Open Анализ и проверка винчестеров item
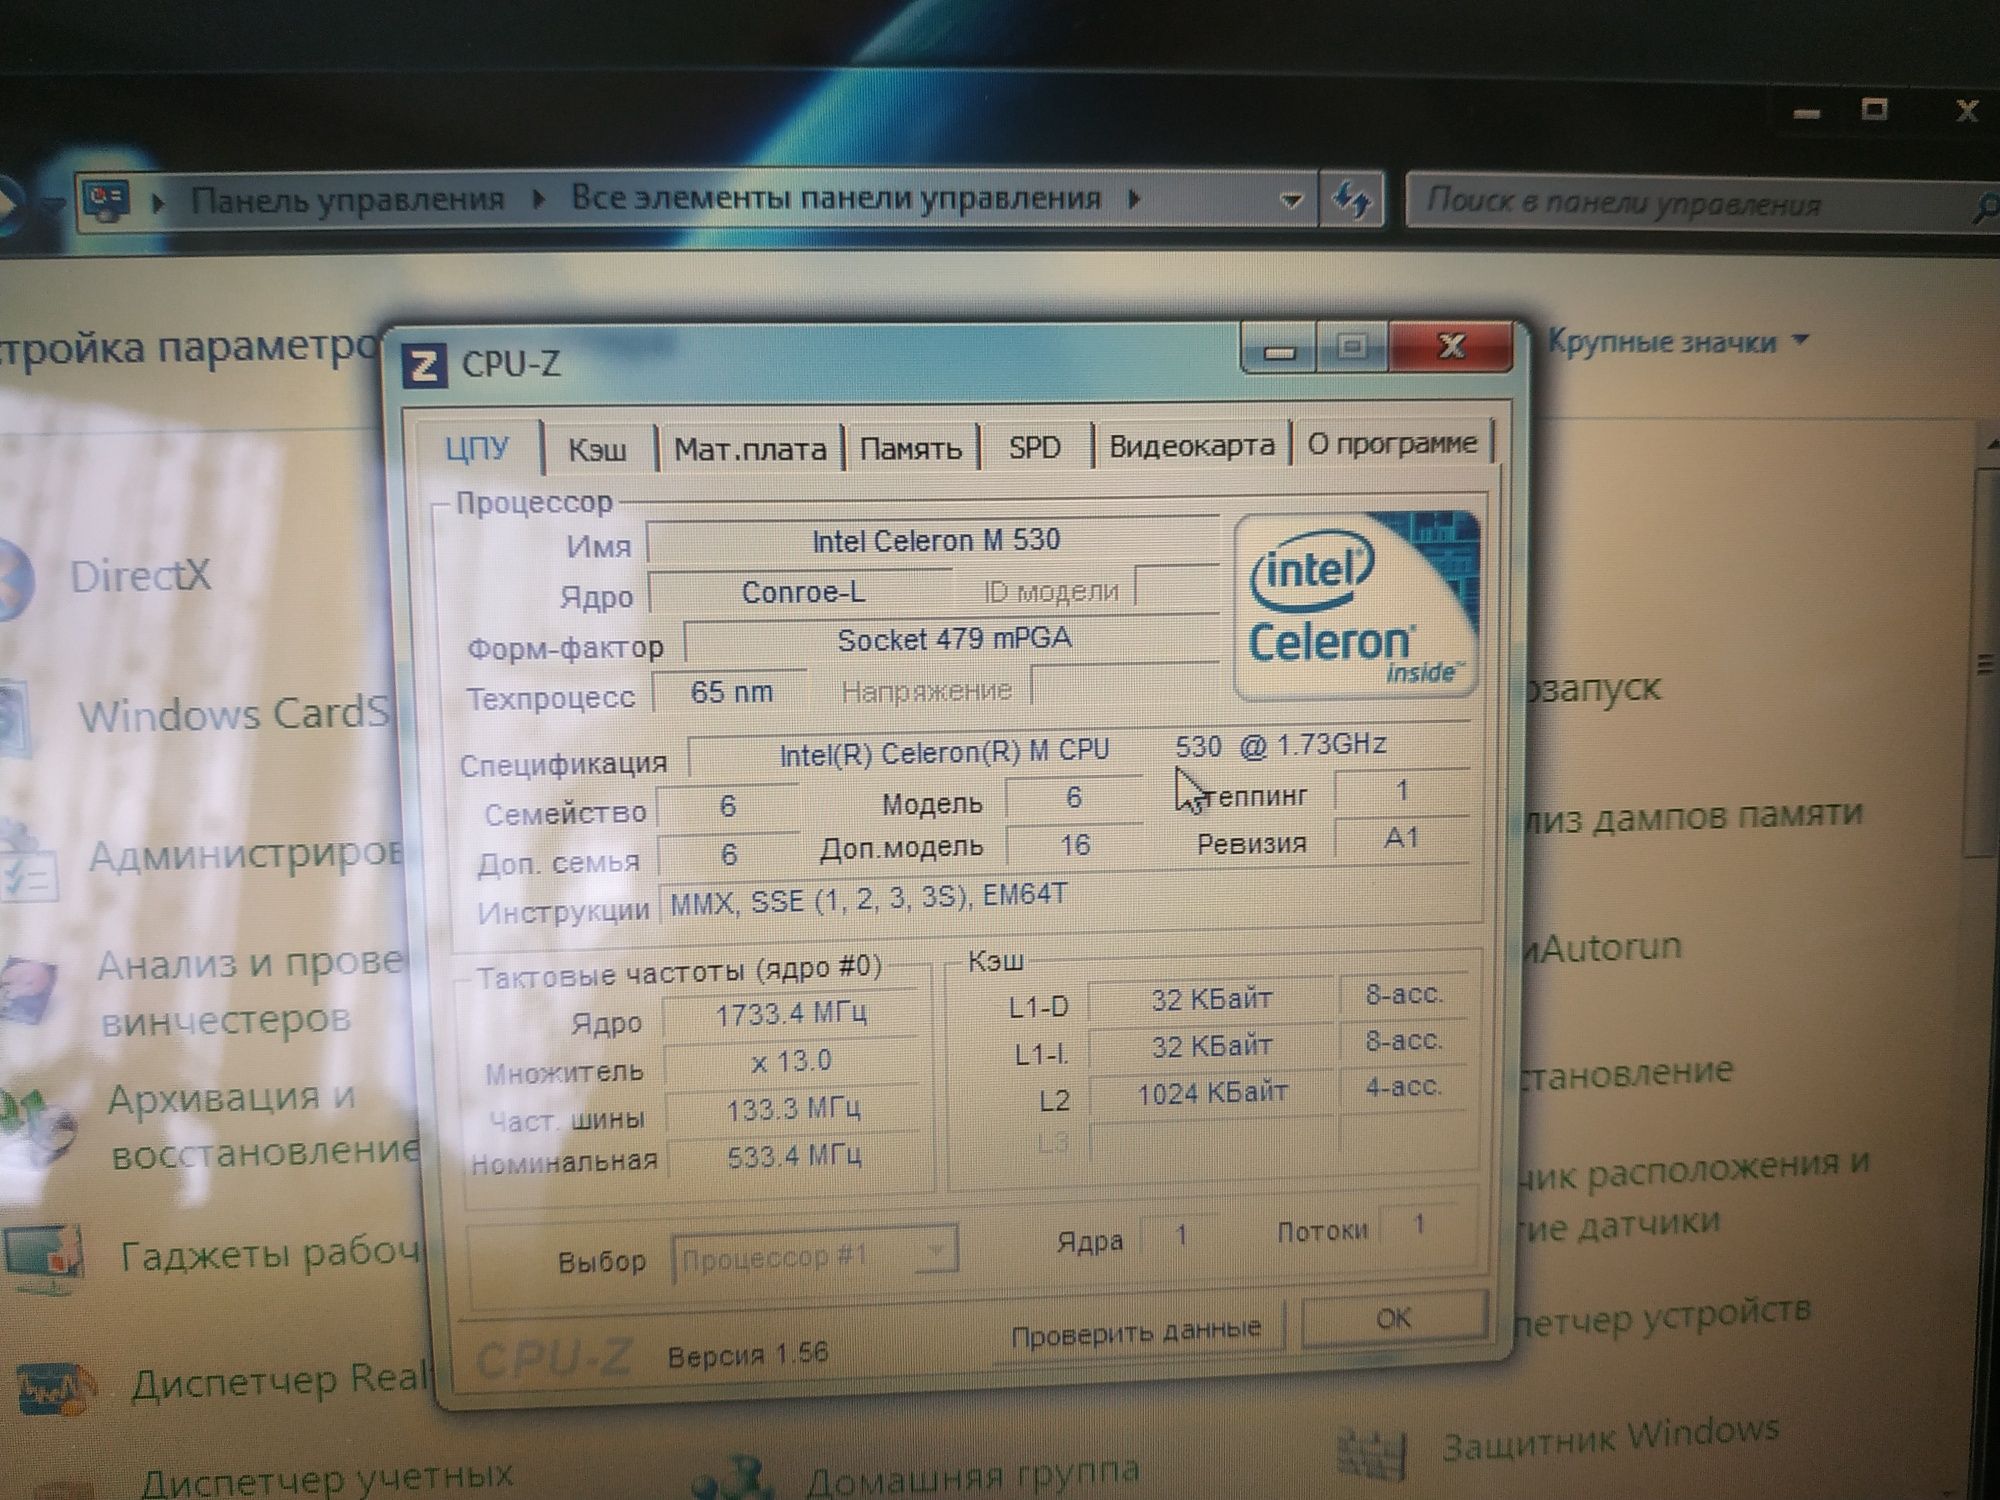 (x=252, y=992)
